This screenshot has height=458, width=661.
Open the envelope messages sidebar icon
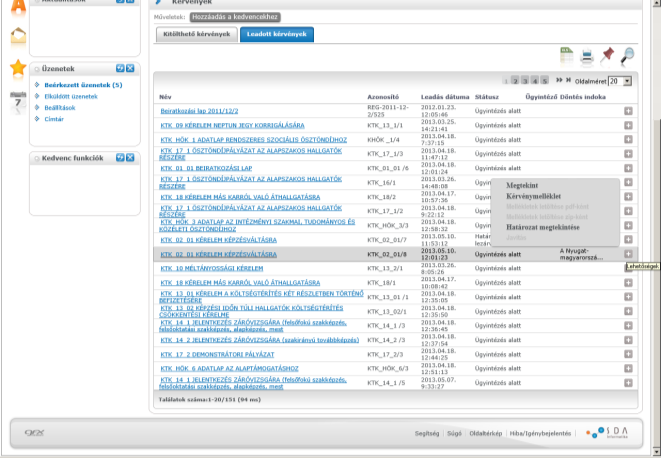(18, 36)
